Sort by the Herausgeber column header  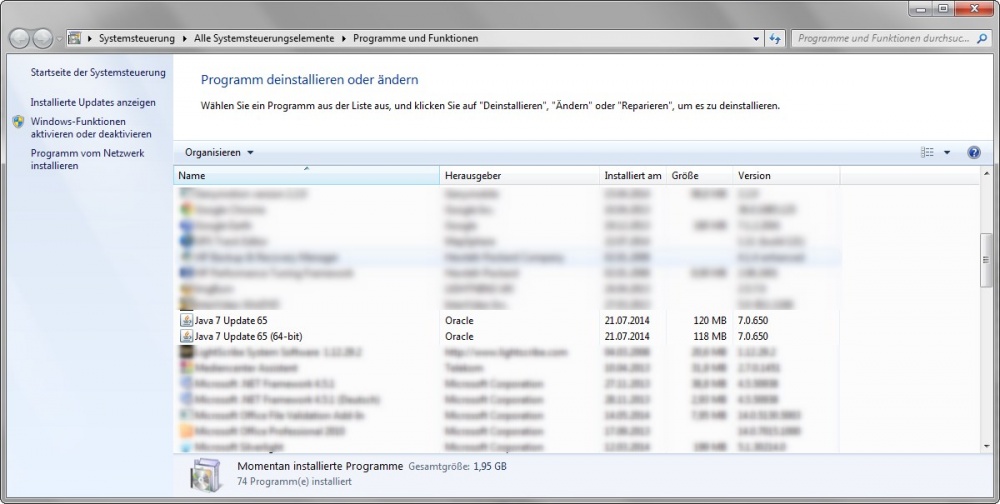[519, 176]
